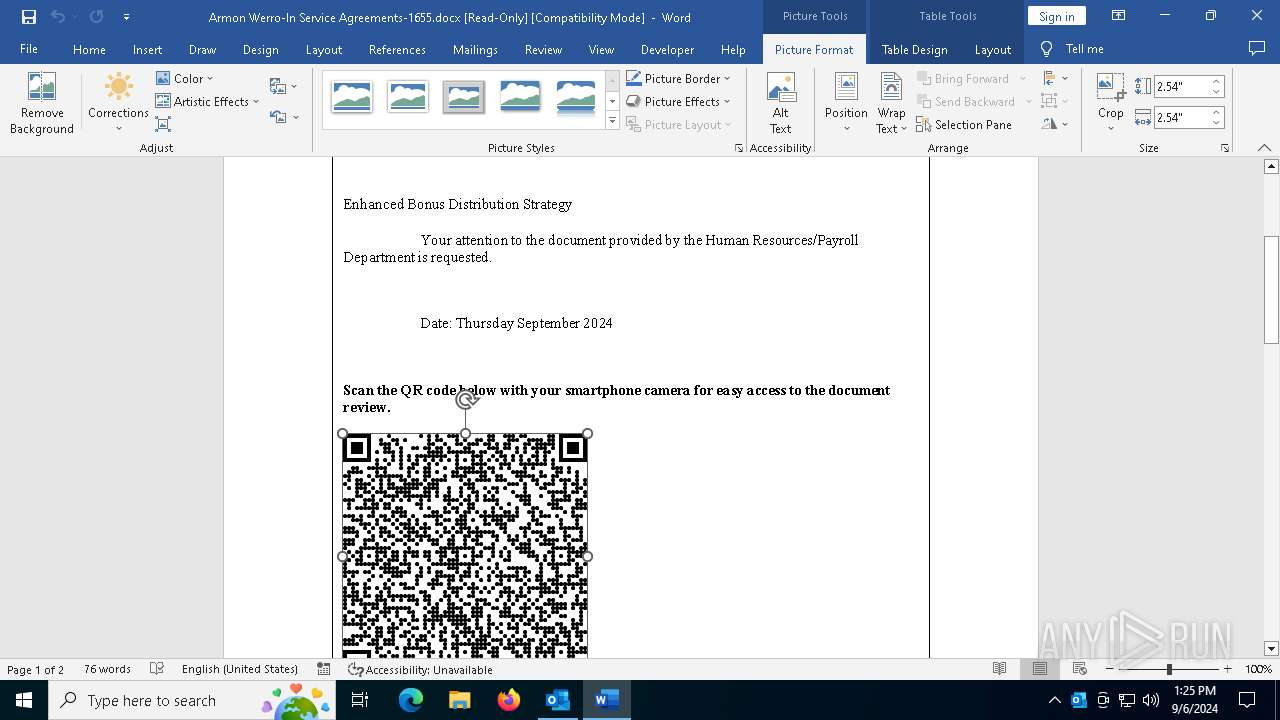Image resolution: width=1280 pixels, height=720 pixels.
Task: Click the Page 1 of 2 indicator
Action: point(35,669)
